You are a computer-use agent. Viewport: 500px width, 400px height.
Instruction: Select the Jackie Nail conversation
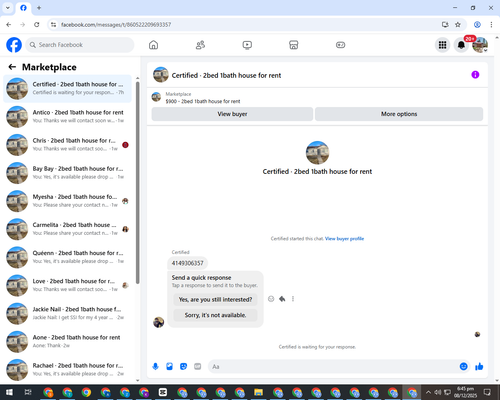pyautogui.click(x=67, y=313)
